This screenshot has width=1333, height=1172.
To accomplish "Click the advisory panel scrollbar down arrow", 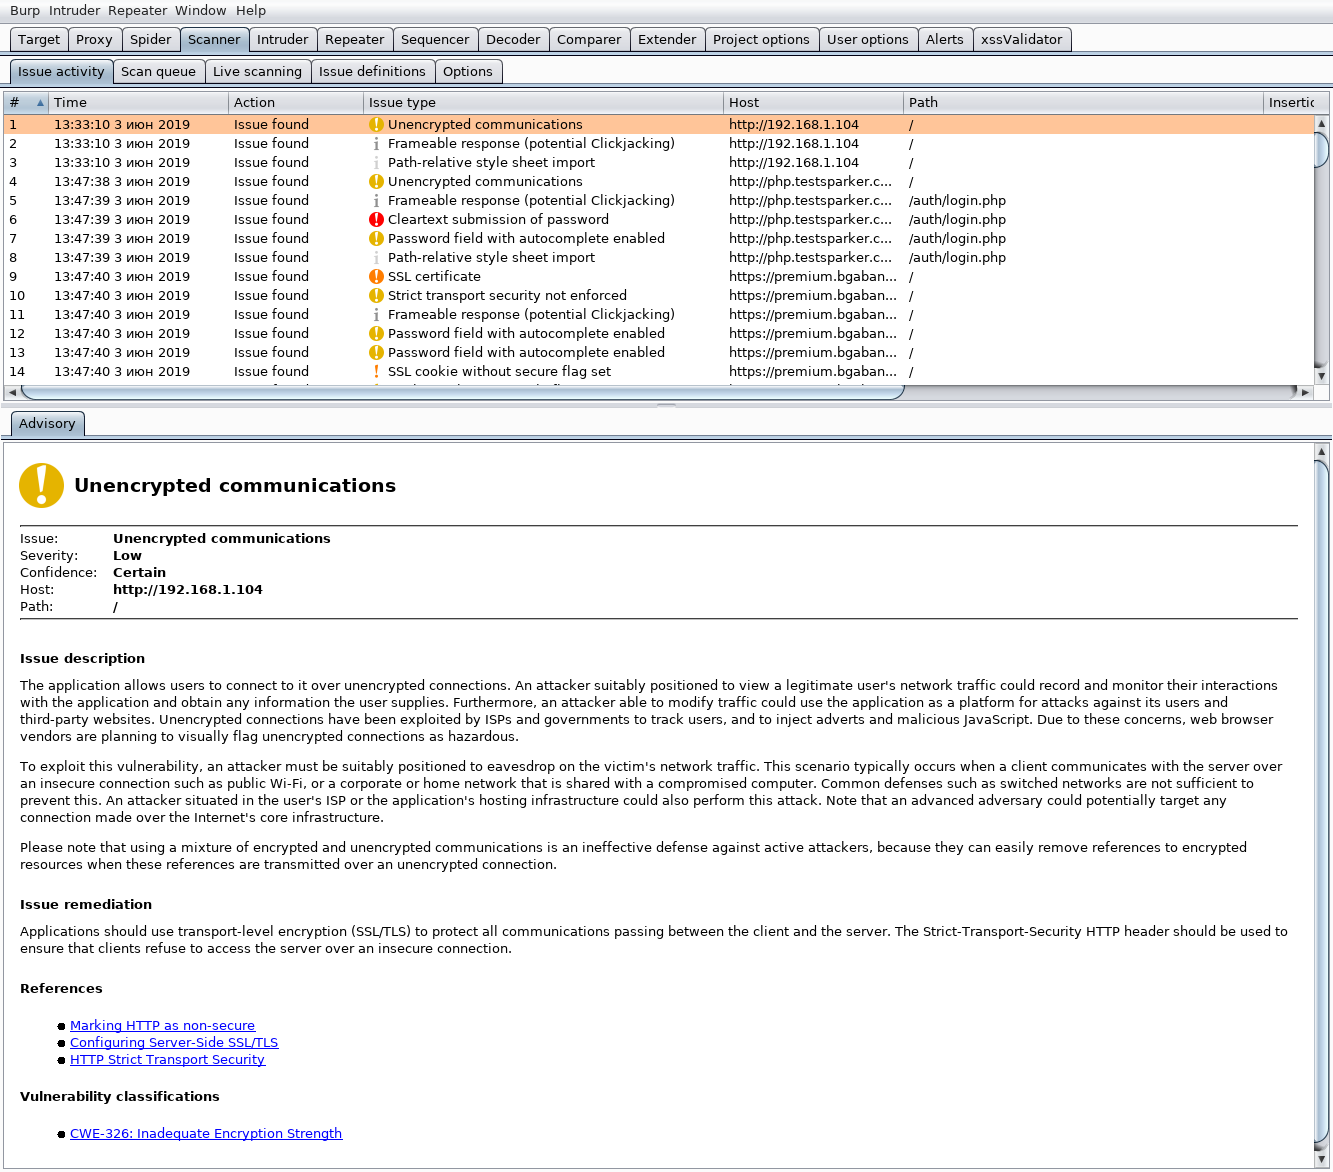I will (x=1321, y=1159).
